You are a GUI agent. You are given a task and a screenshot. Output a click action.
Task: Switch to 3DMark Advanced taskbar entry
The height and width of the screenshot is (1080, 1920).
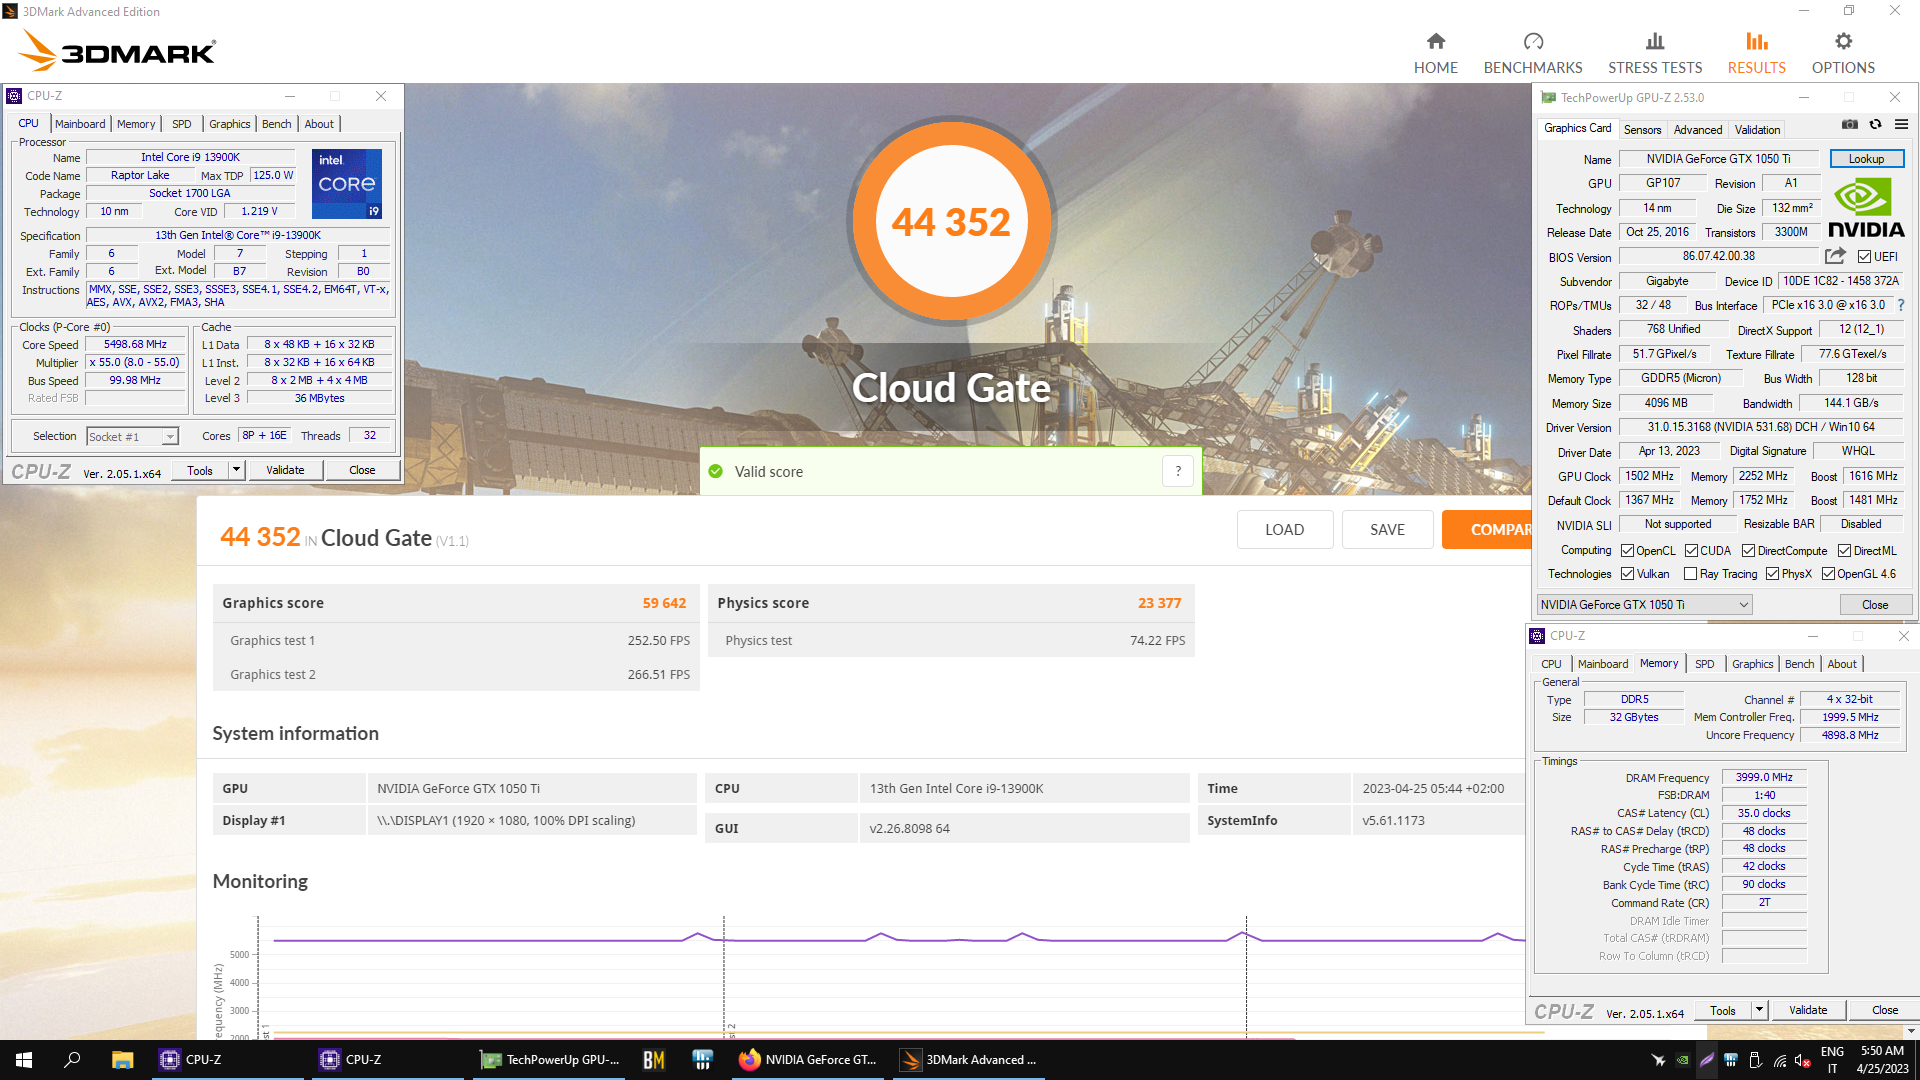point(968,1059)
